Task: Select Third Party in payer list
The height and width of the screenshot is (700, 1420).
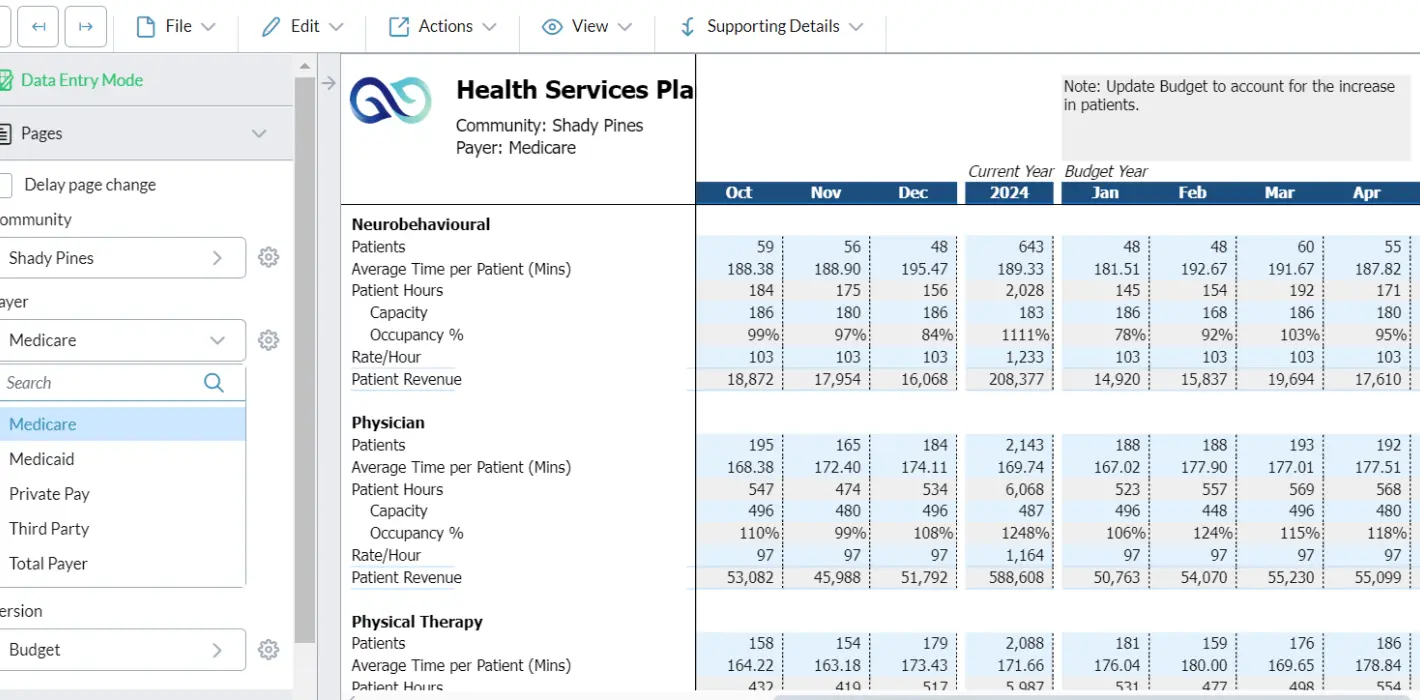Action: 122,529
